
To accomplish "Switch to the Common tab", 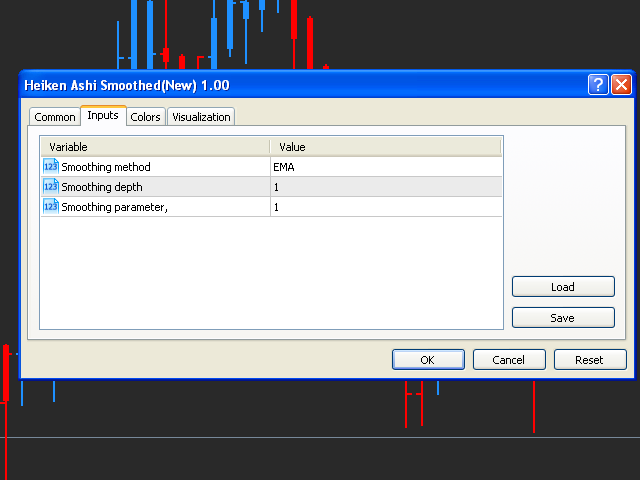I will click(55, 117).
